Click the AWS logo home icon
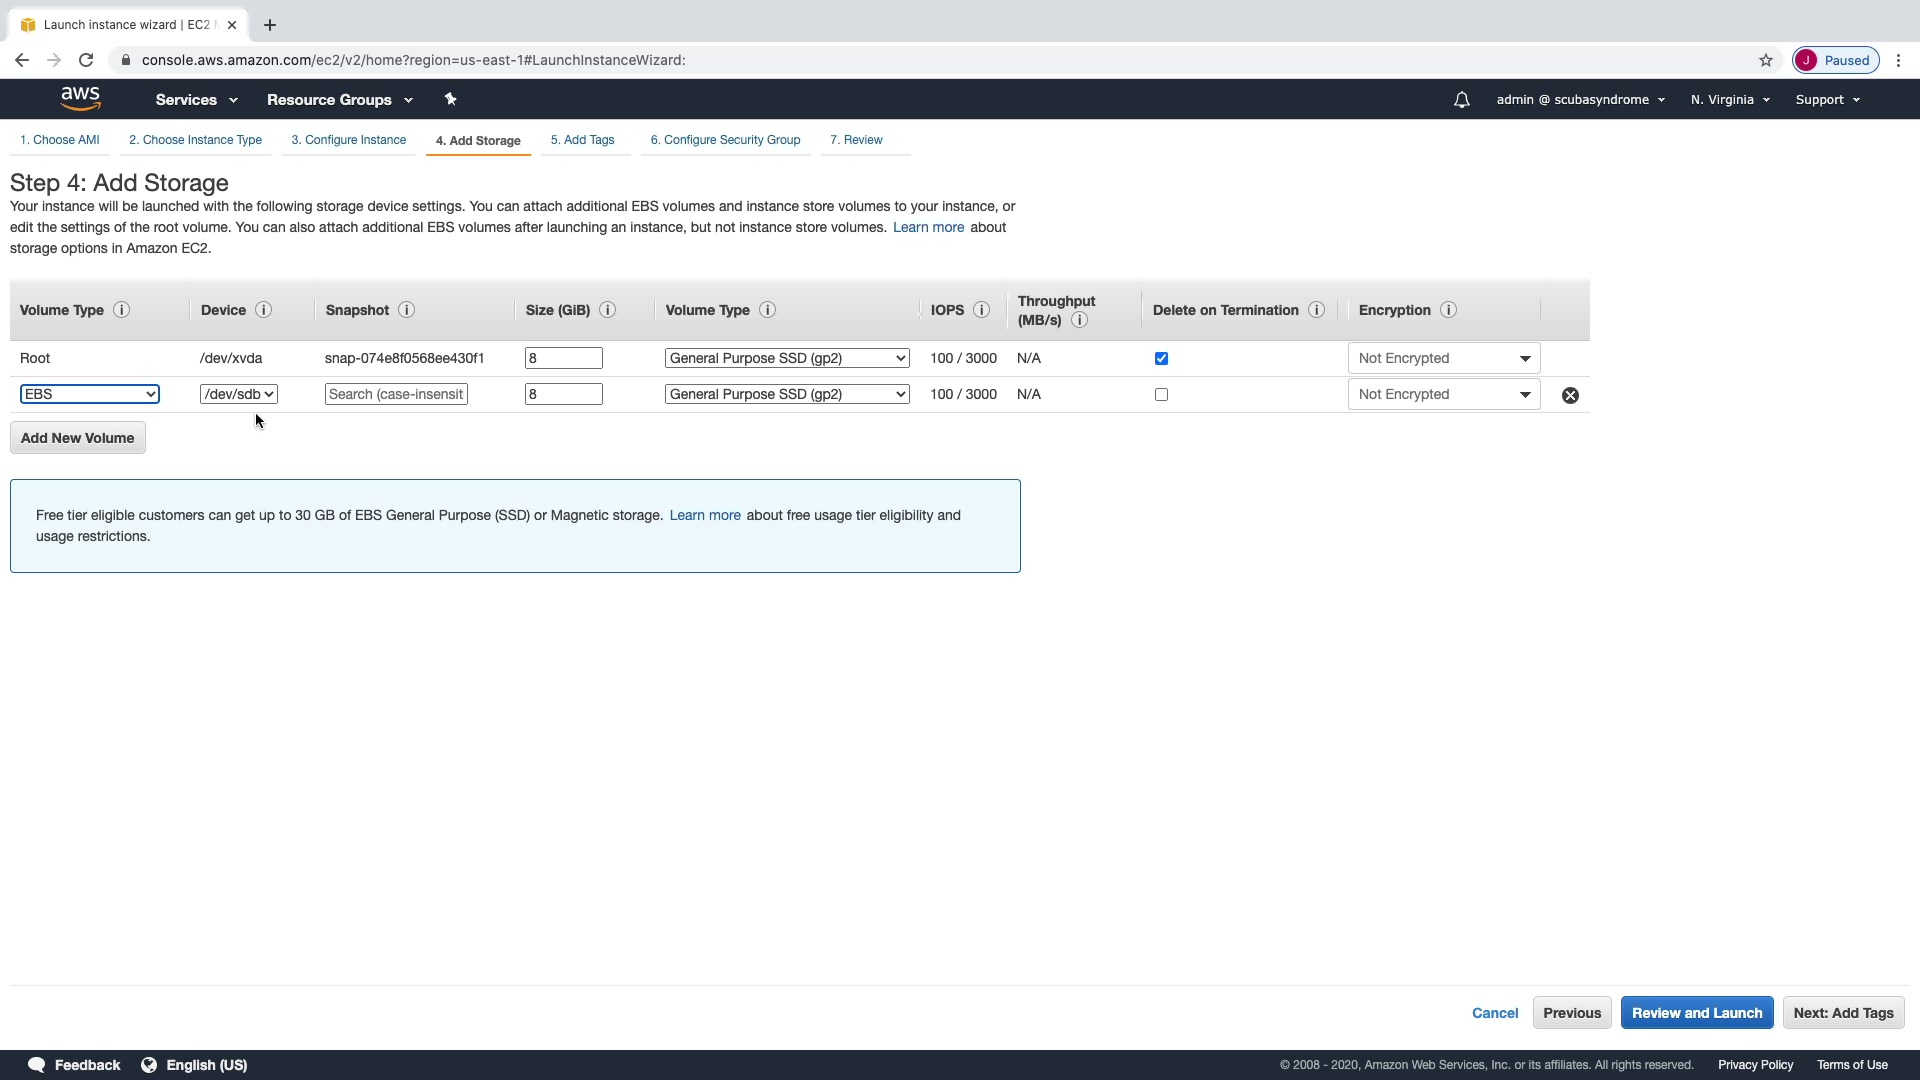The height and width of the screenshot is (1080, 1920). pos(80,98)
